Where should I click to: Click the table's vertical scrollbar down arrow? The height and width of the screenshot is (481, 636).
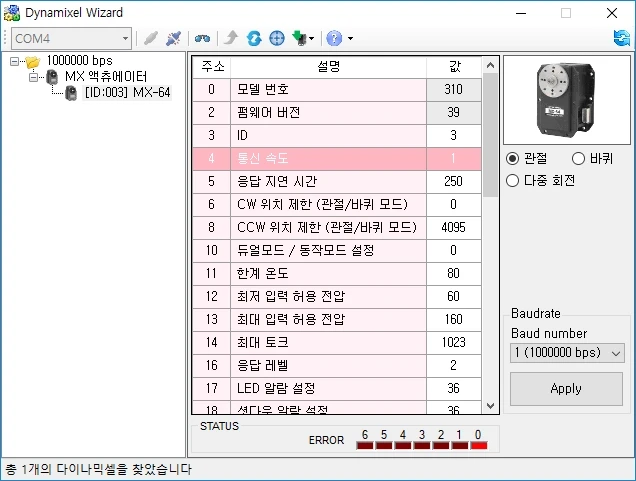click(x=490, y=406)
